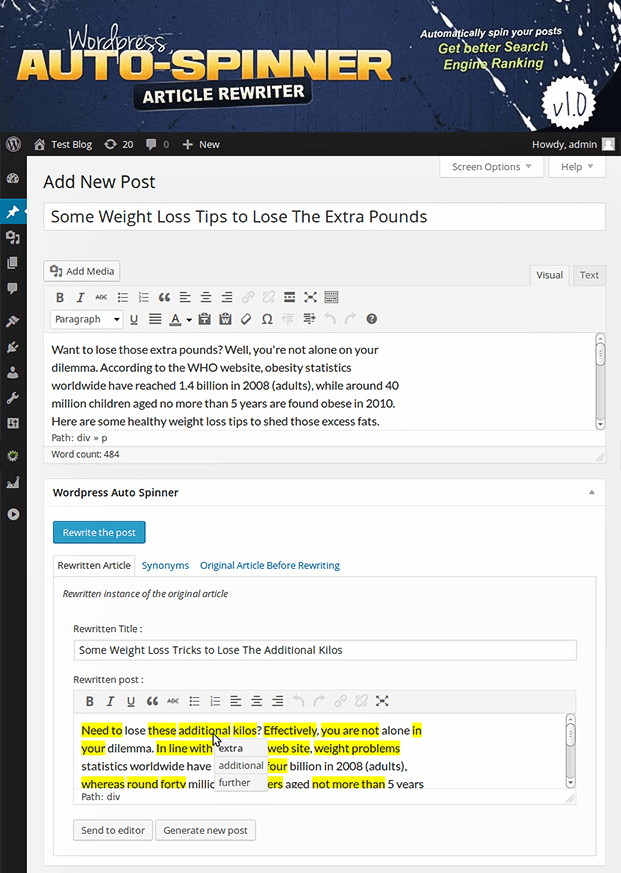The width and height of the screenshot is (621, 873).
Task: Apply italic formatting in the post editor
Action: (x=80, y=297)
